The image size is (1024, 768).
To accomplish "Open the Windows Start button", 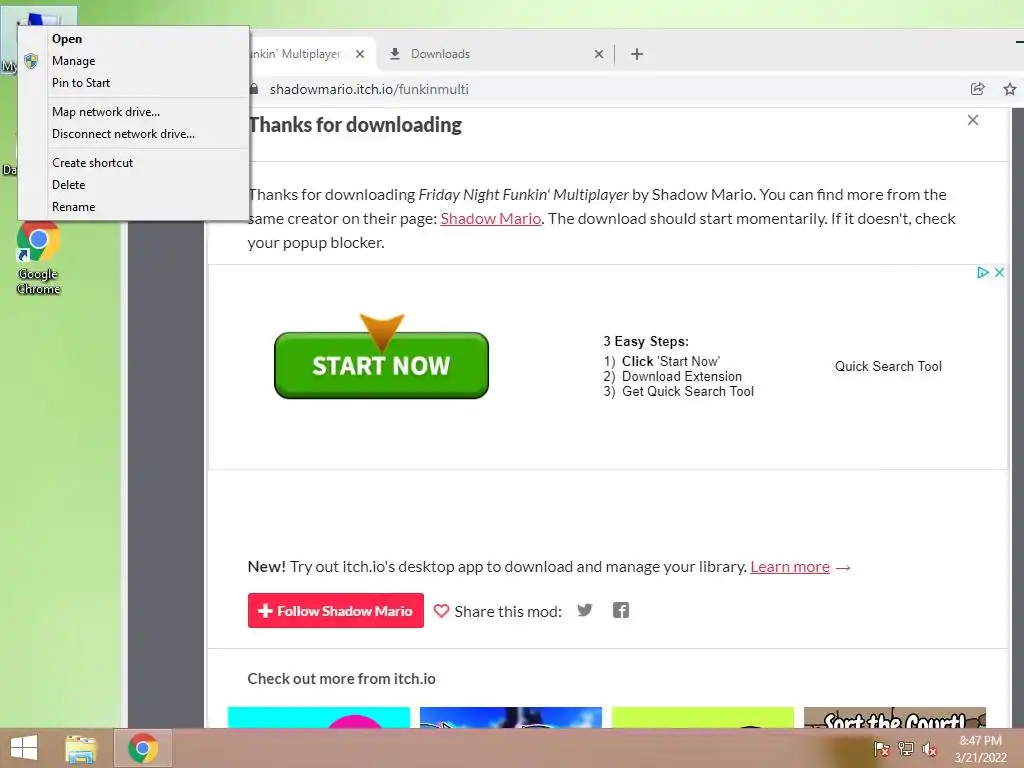I will [24, 748].
